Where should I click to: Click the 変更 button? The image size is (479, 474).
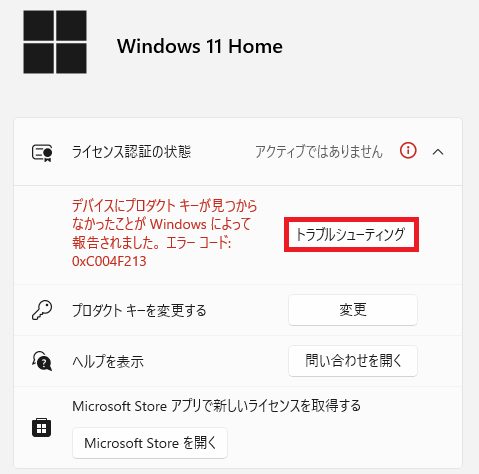(x=353, y=310)
